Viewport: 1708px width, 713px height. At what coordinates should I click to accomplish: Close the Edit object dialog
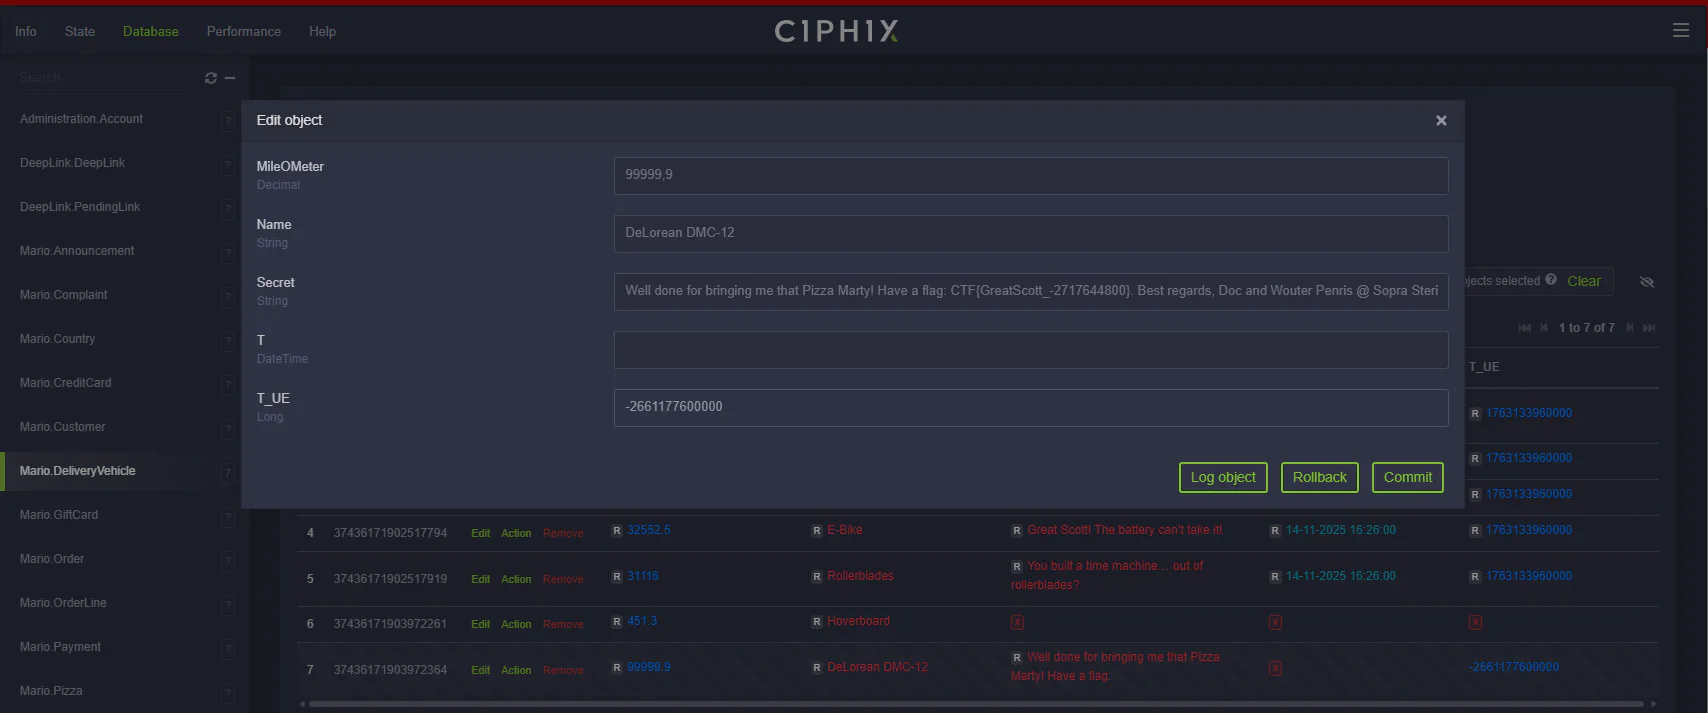tap(1441, 120)
